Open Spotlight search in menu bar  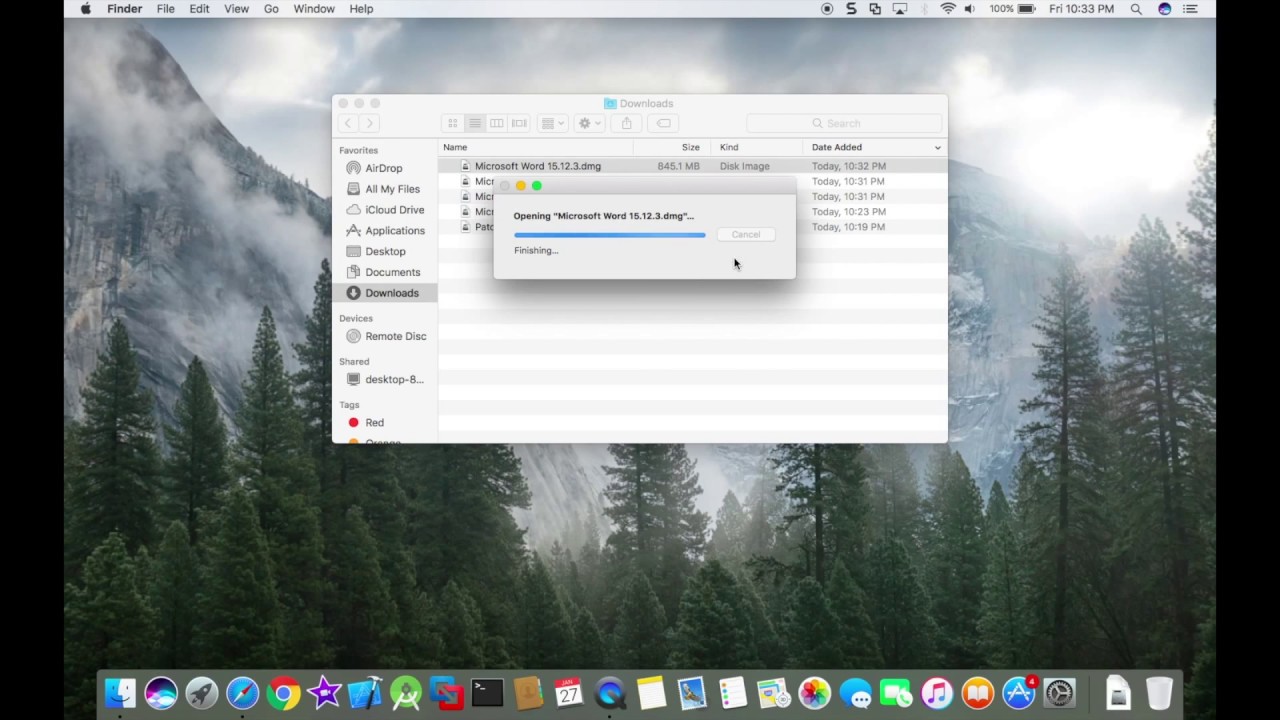click(x=1136, y=9)
